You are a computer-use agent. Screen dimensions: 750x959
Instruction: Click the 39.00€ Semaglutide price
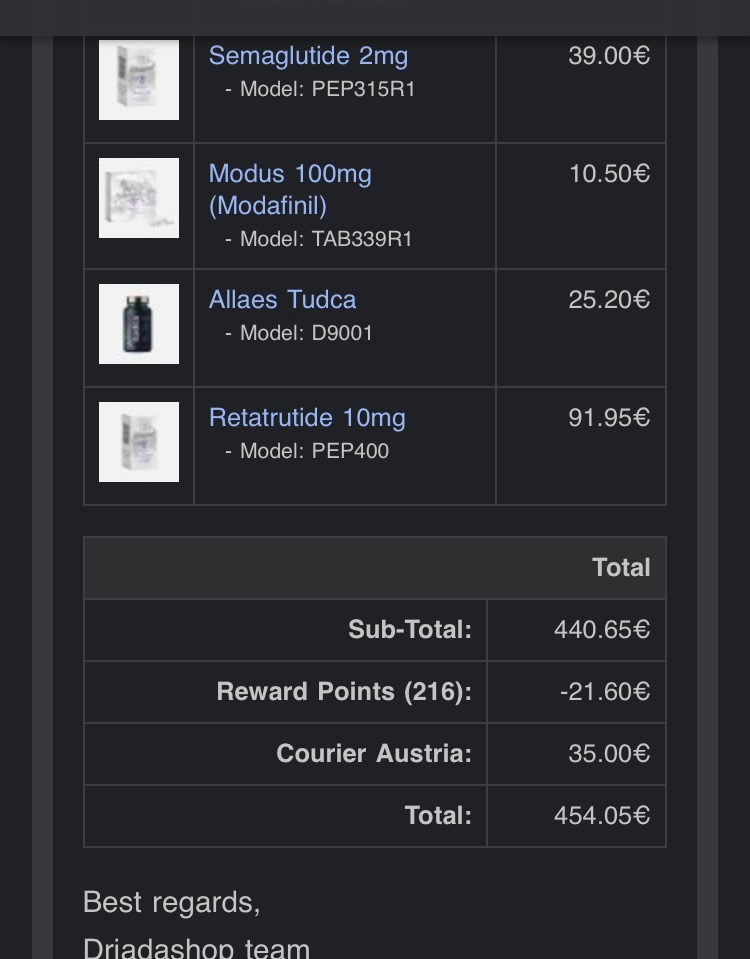click(x=608, y=56)
